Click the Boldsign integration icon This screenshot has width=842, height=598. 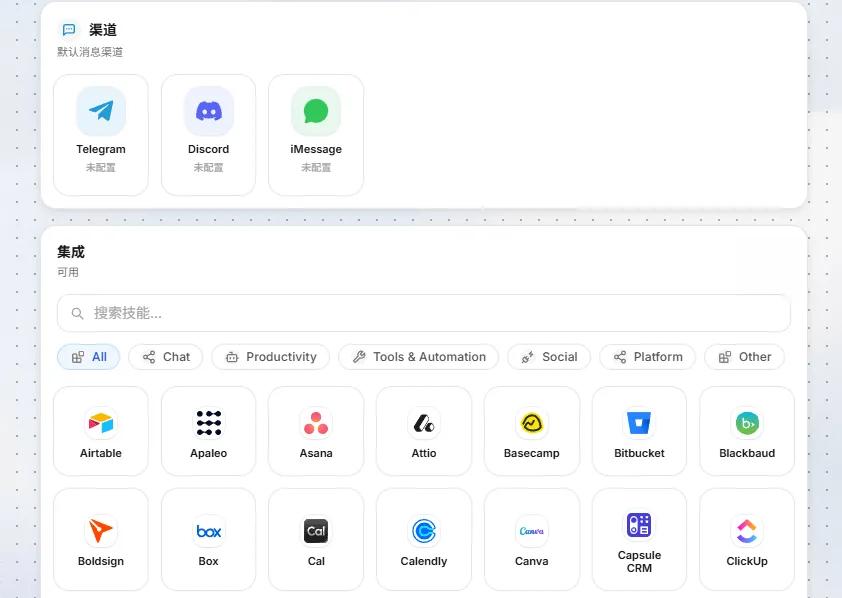pos(101,531)
